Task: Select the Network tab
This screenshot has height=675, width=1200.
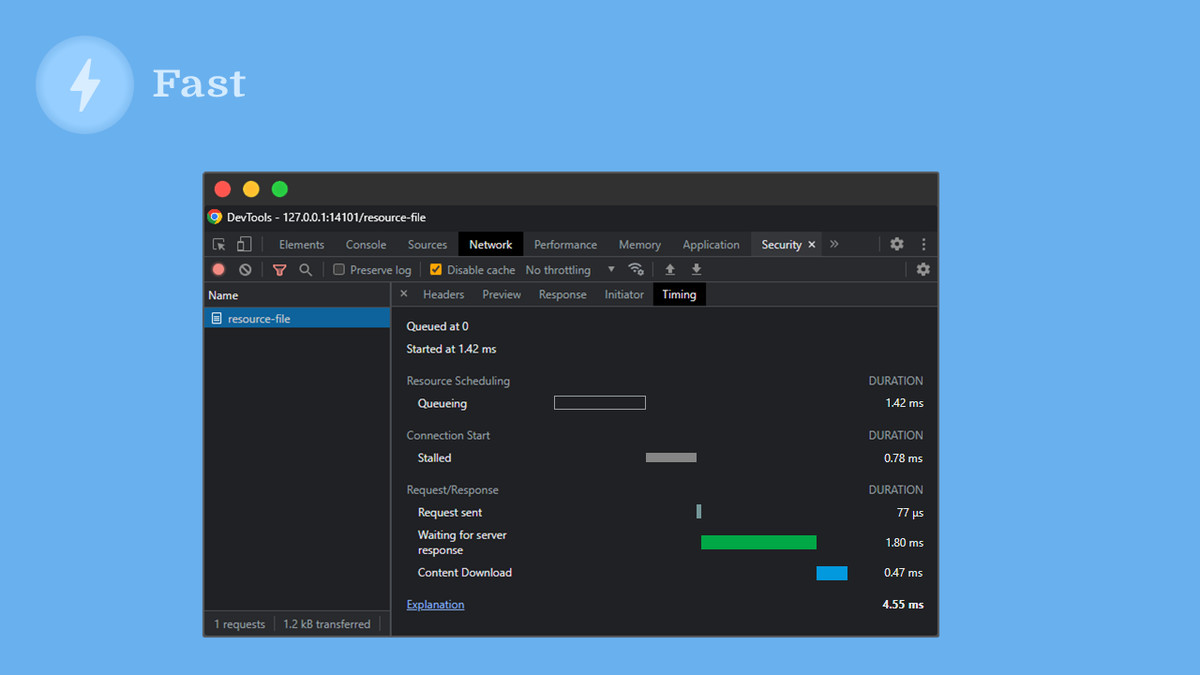Action: [491, 244]
